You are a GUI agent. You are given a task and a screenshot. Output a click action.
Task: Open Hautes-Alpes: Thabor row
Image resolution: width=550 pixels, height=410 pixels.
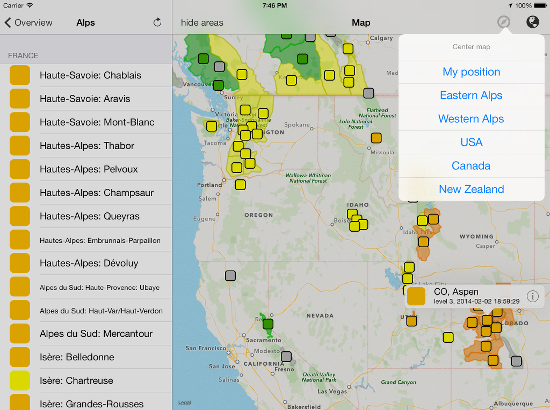point(86,146)
